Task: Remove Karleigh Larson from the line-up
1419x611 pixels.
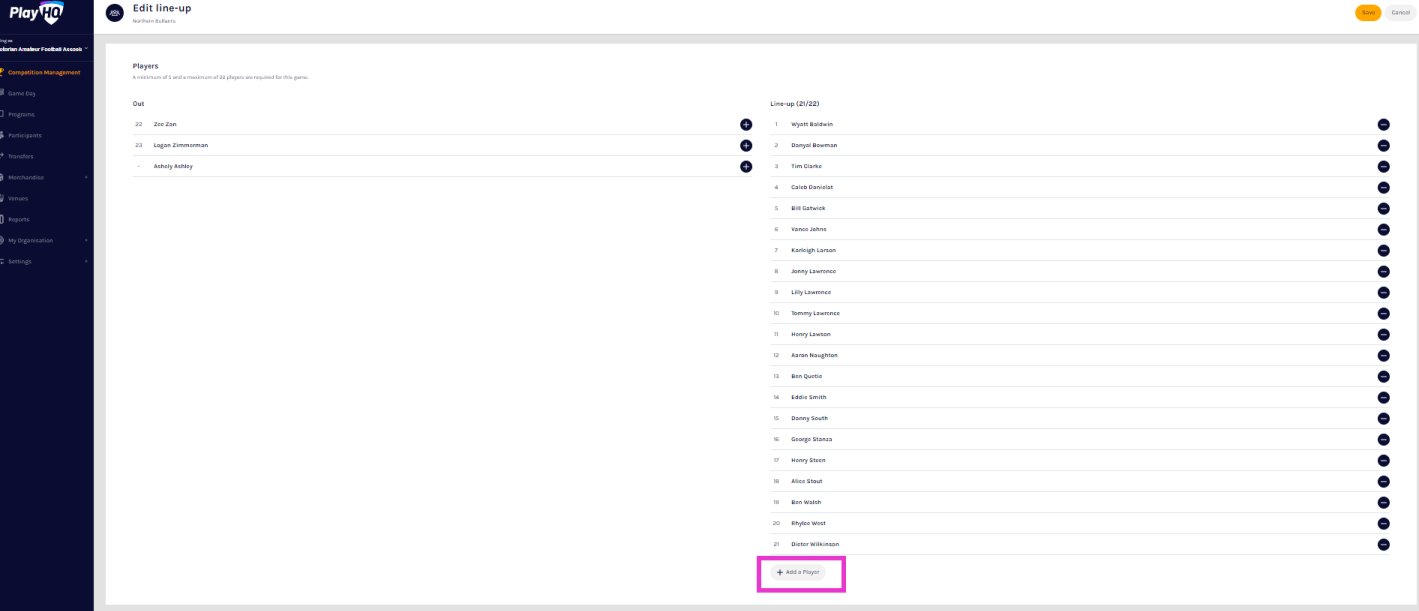Action: click(x=1383, y=250)
